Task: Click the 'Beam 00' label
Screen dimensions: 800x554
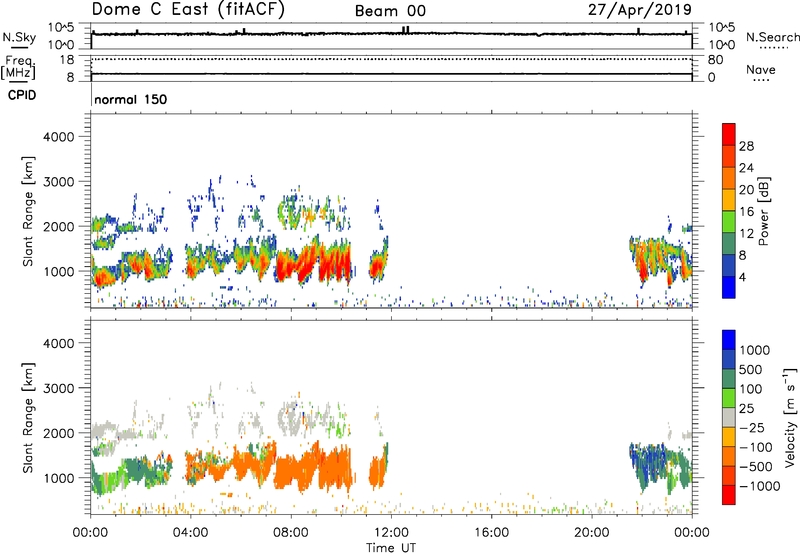Action: (x=390, y=11)
